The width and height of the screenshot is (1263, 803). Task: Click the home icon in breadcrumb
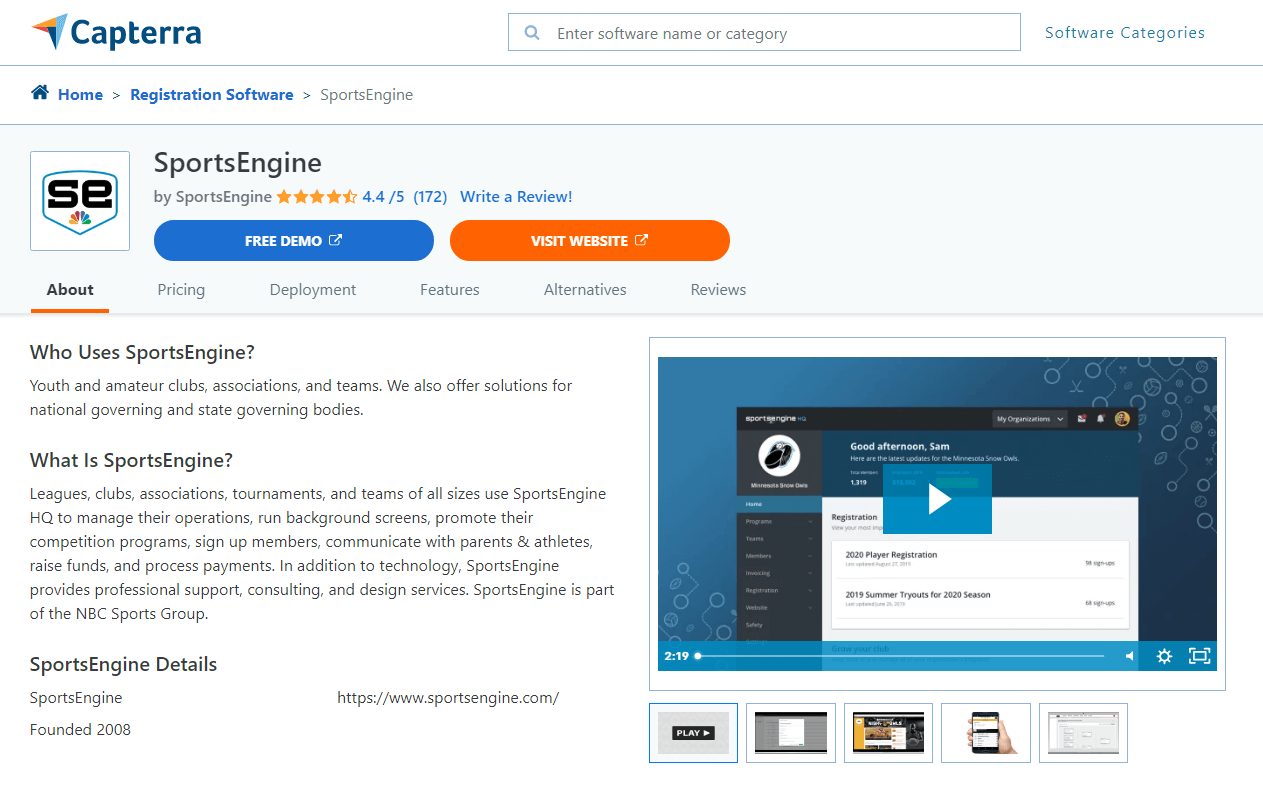40,93
